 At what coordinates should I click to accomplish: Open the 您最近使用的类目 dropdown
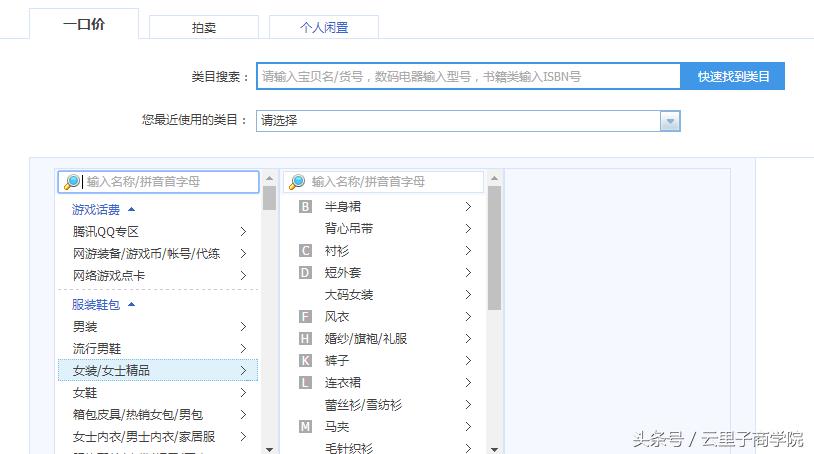669,121
